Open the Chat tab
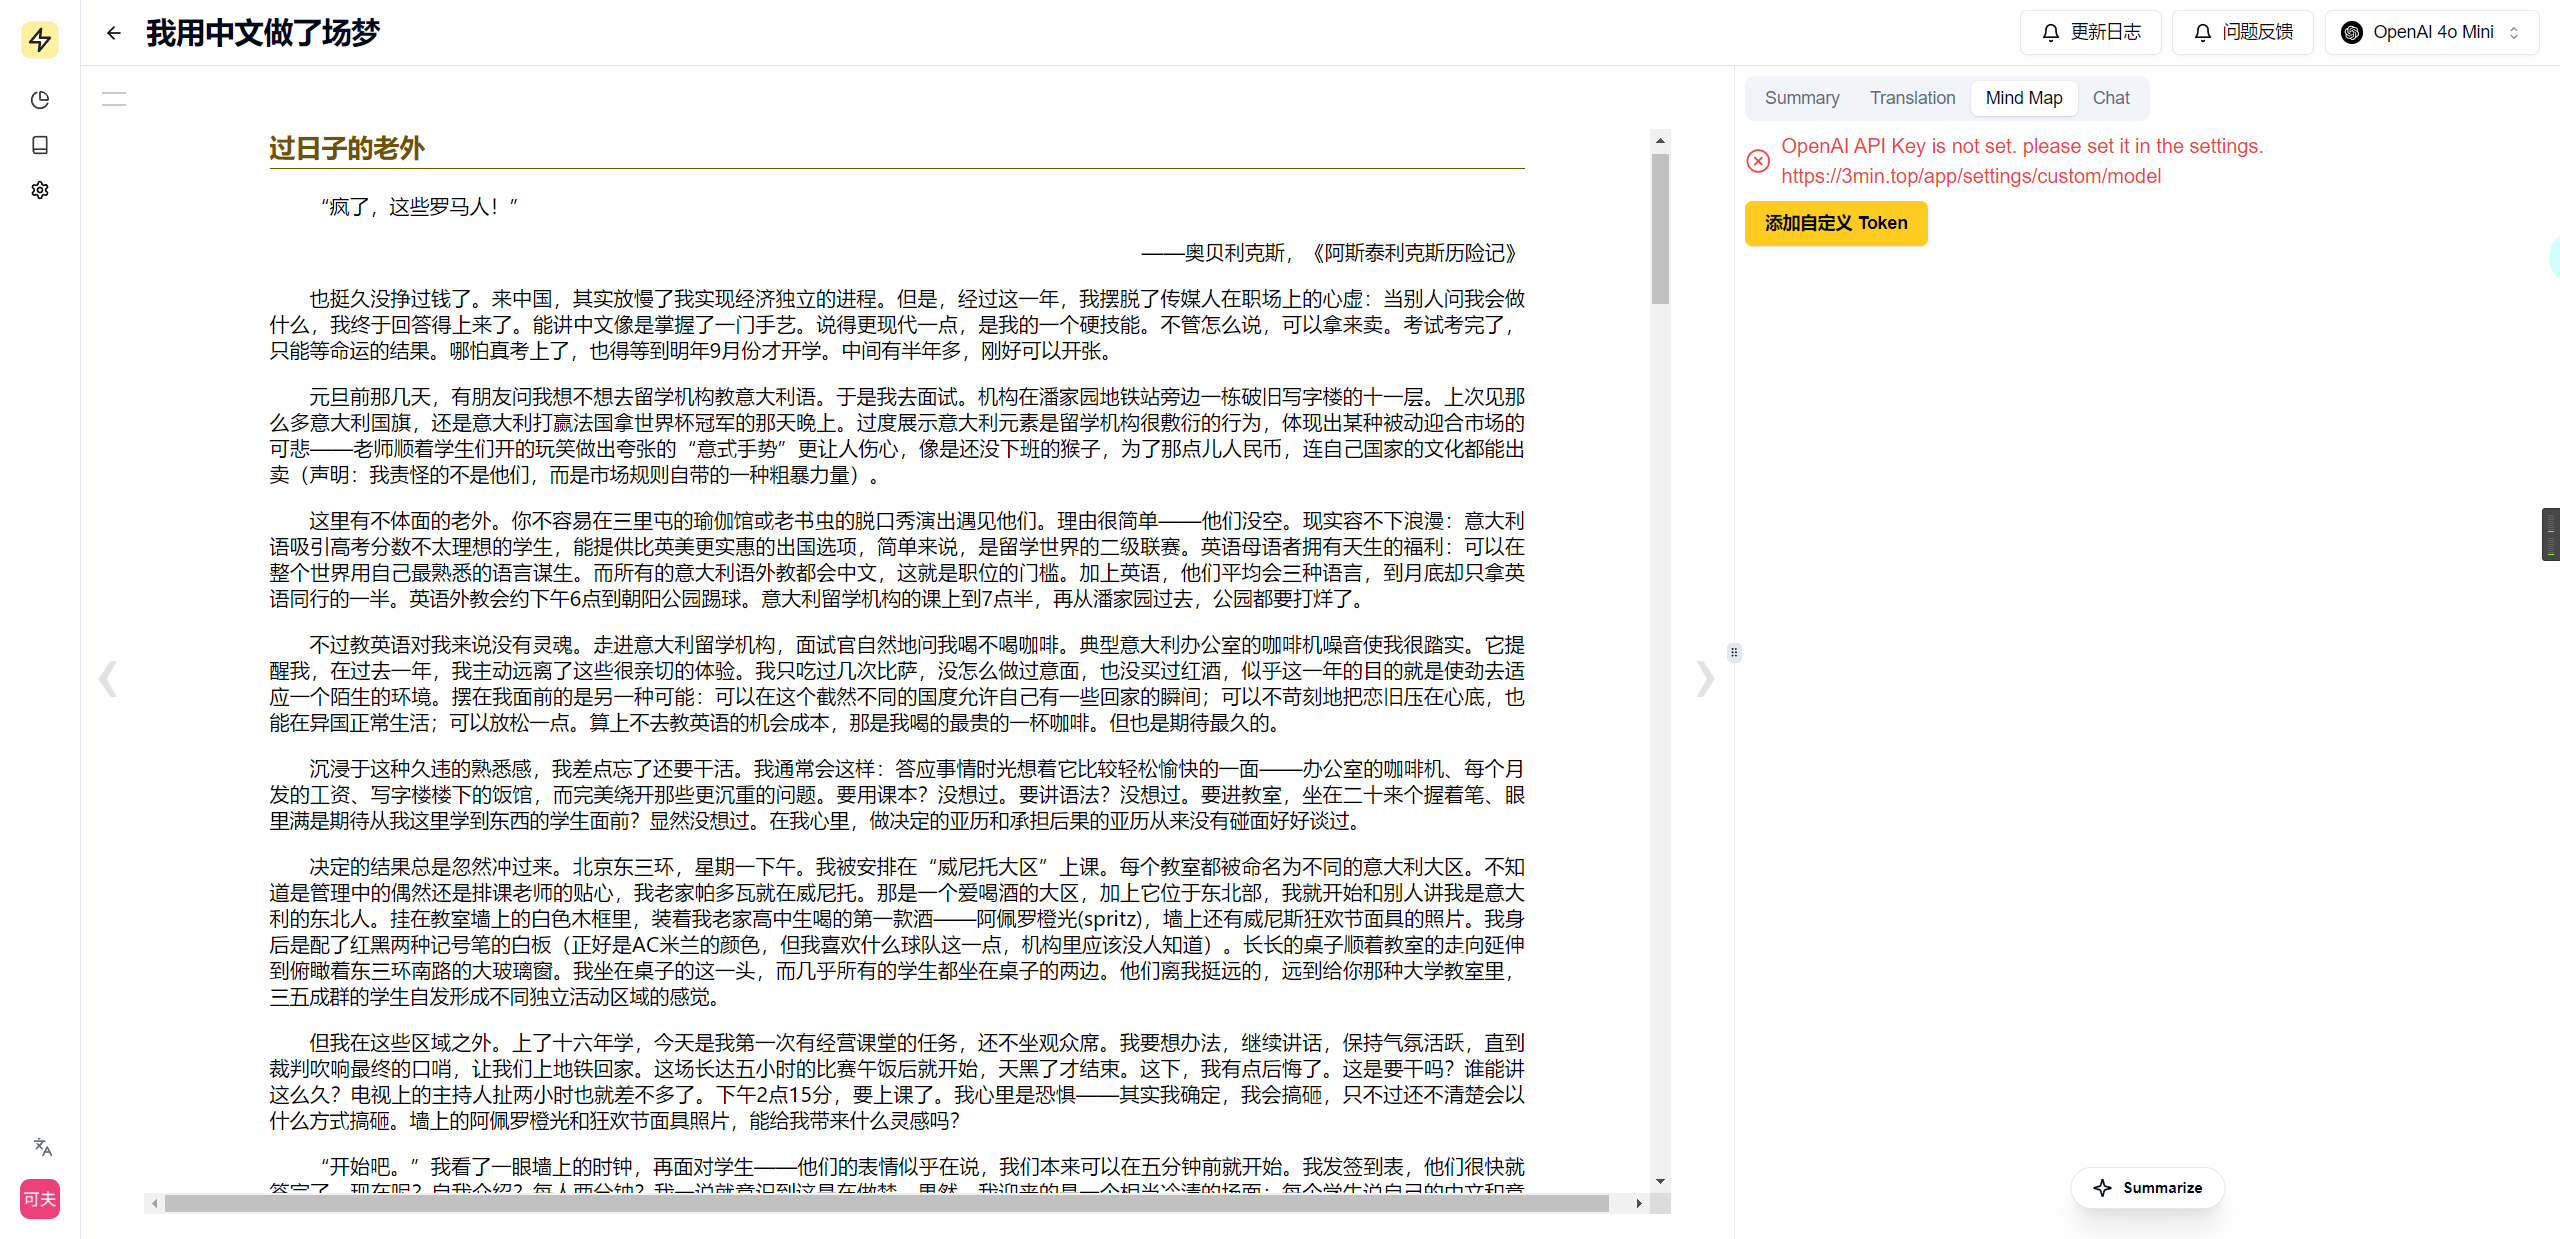Viewport: 2560px width, 1239px height. pyautogui.click(x=2110, y=98)
